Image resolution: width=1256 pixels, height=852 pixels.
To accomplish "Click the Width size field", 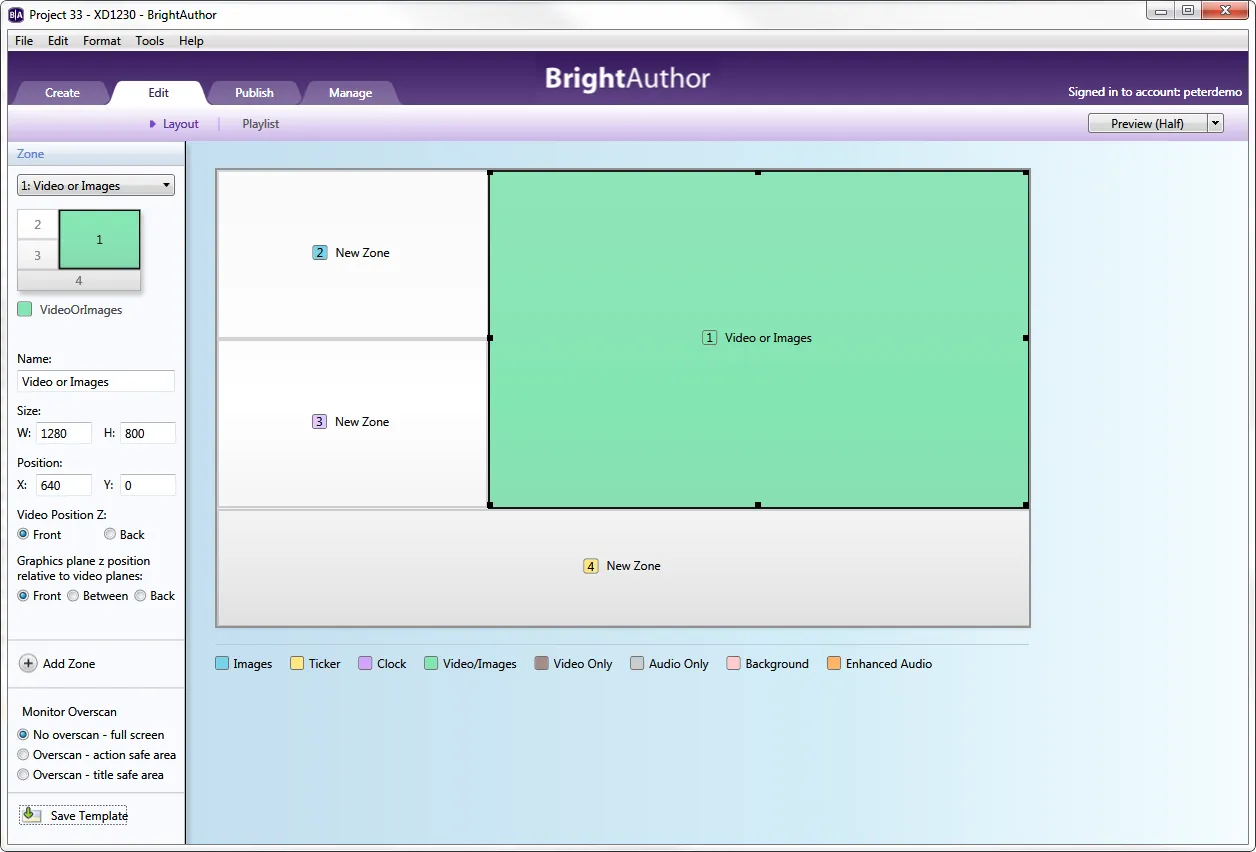I will [x=64, y=433].
